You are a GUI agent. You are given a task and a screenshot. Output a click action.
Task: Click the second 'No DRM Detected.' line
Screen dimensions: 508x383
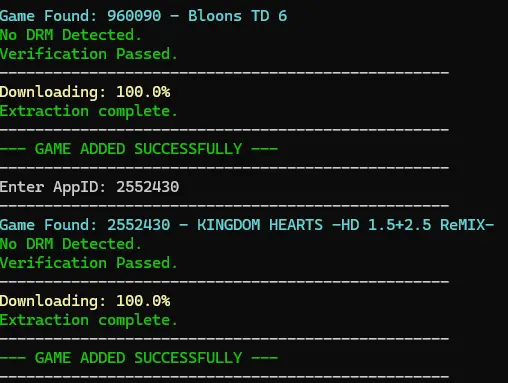[x=71, y=244]
